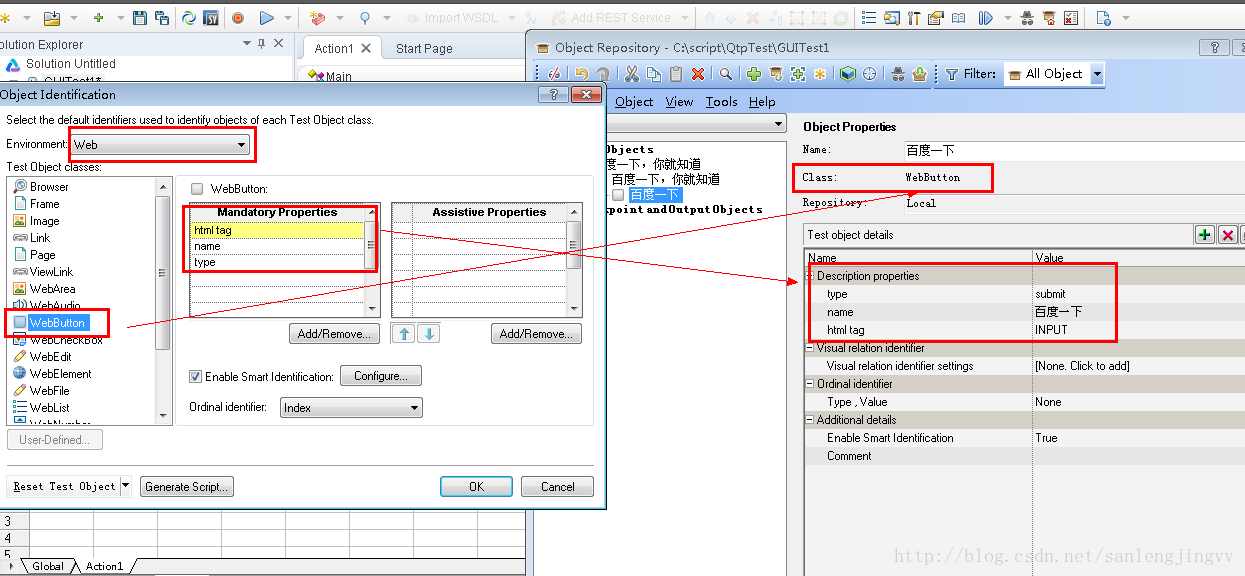Open the Filter All Object dropdown
The height and width of the screenshot is (576, 1245).
(x=1097, y=74)
